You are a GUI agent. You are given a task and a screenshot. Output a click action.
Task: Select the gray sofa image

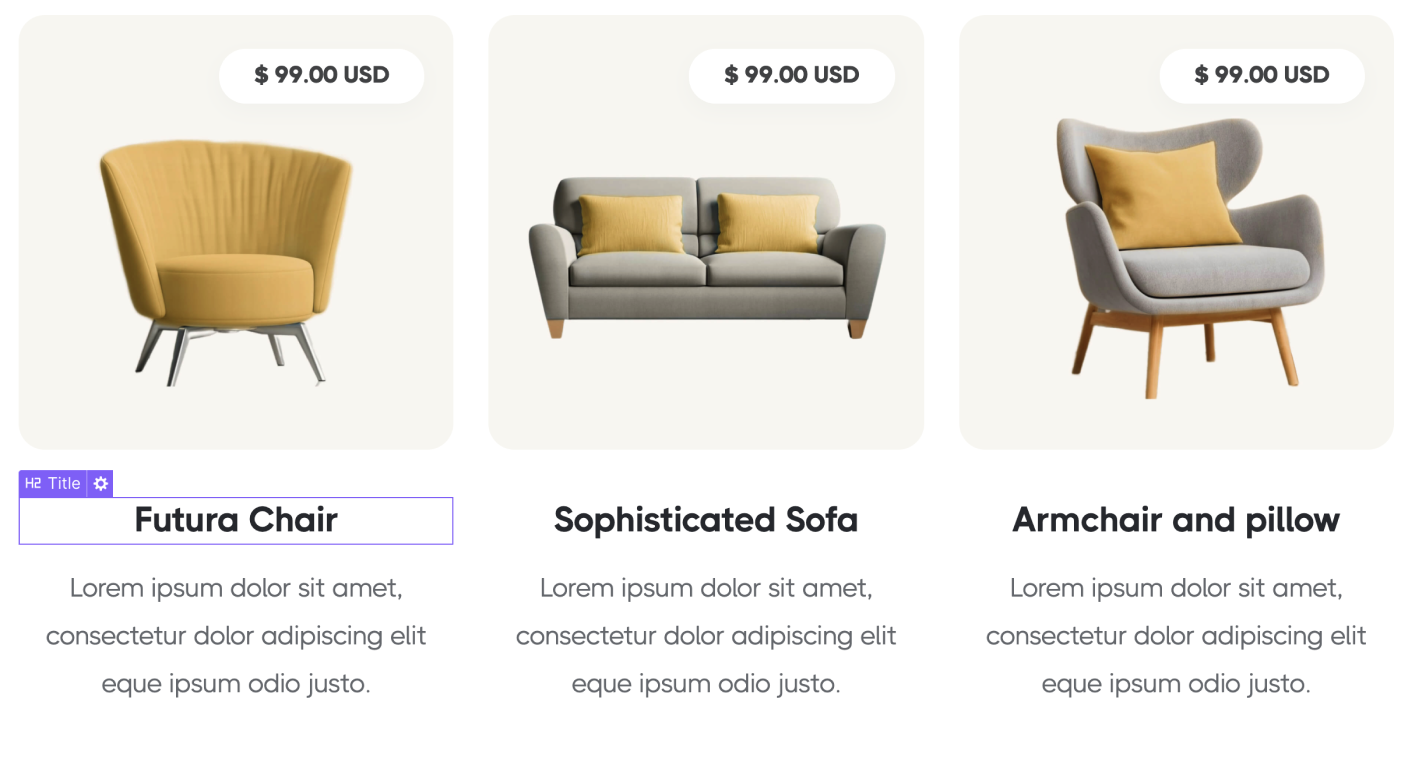[705, 260]
